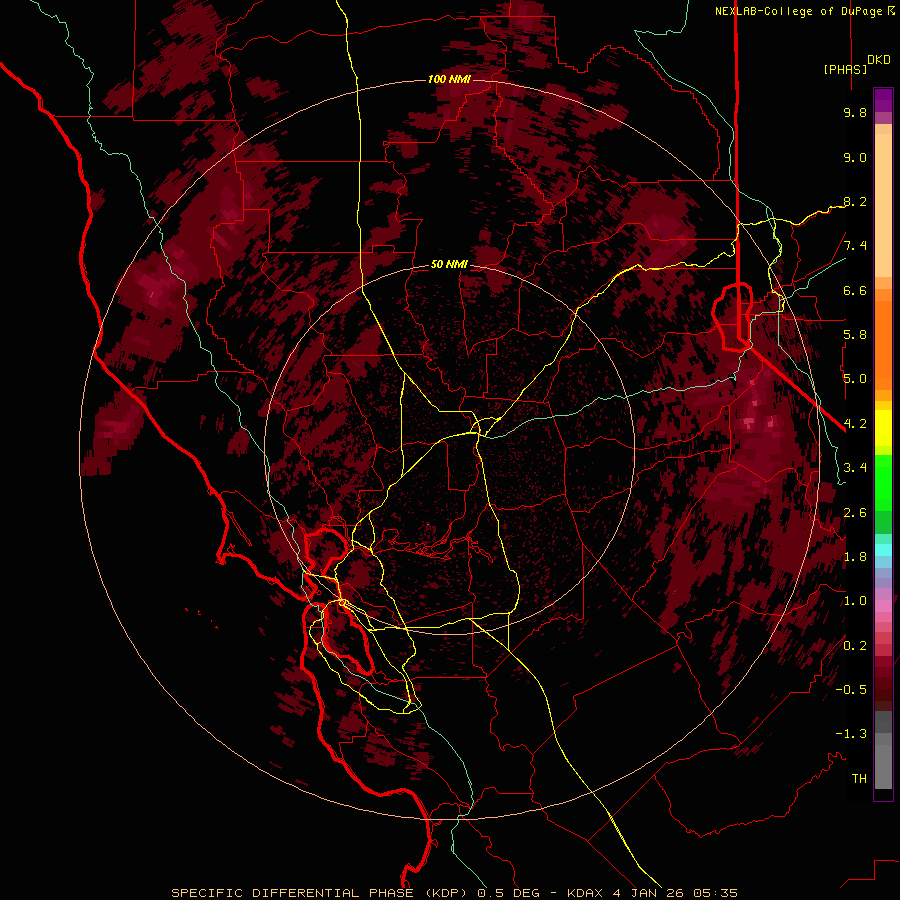
Task: Click the 9.8 color scale value
Action: (x=855, y=112)
